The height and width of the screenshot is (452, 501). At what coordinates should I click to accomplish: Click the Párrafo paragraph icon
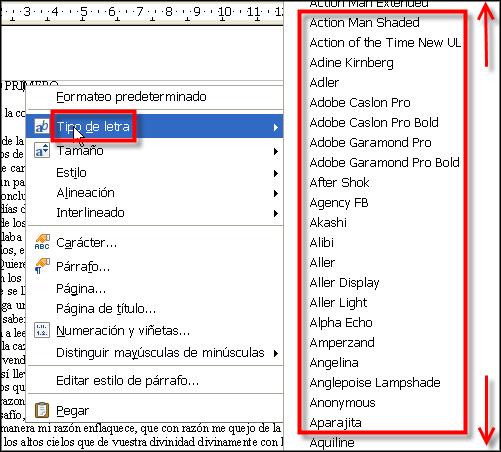coord(42,266)
